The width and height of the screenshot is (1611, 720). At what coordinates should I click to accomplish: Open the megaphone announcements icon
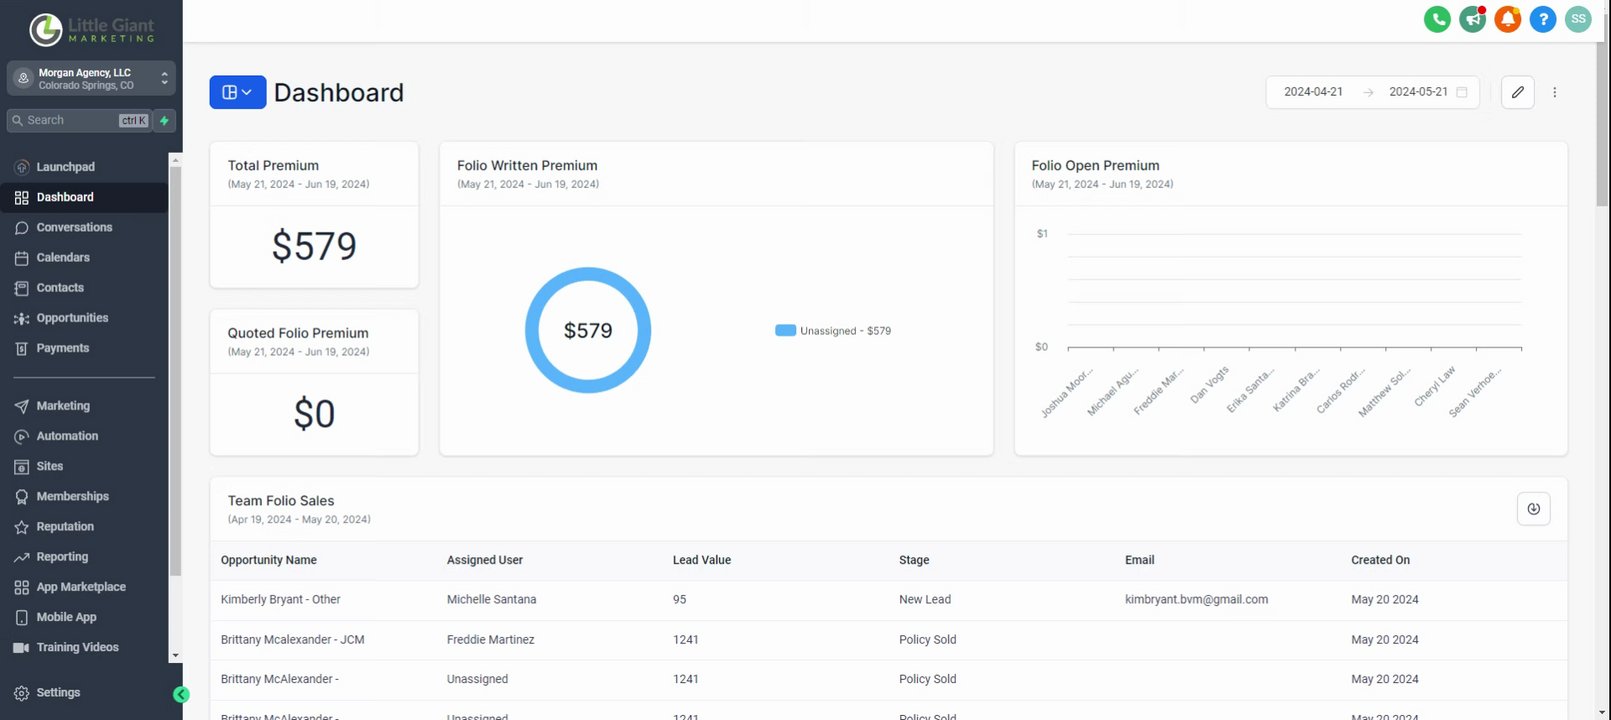(x=1472, y=19)
